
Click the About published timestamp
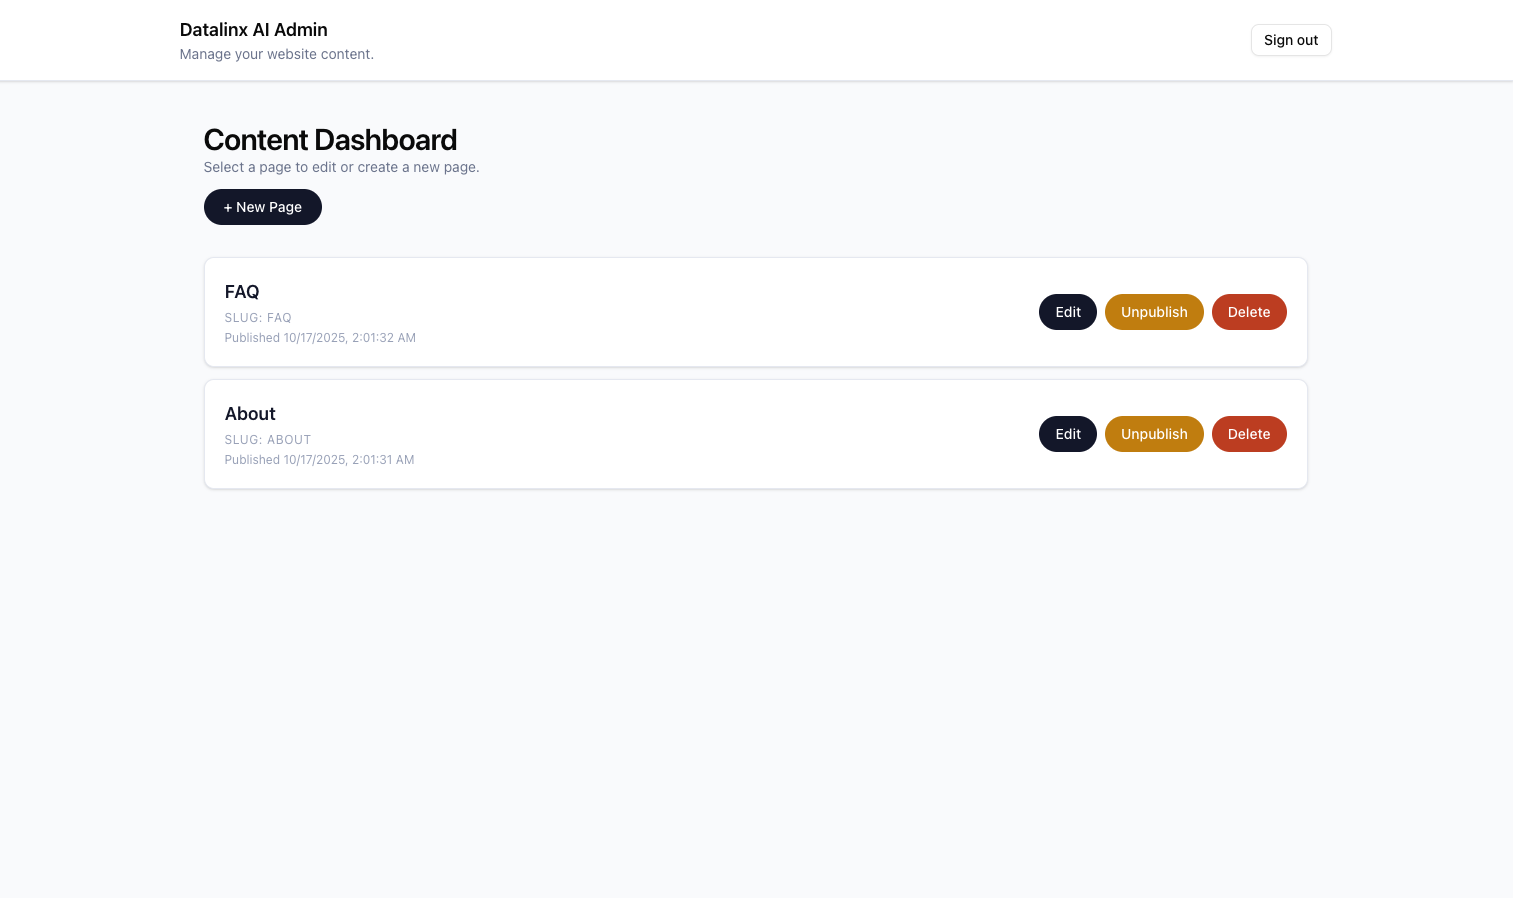(319, 460)
